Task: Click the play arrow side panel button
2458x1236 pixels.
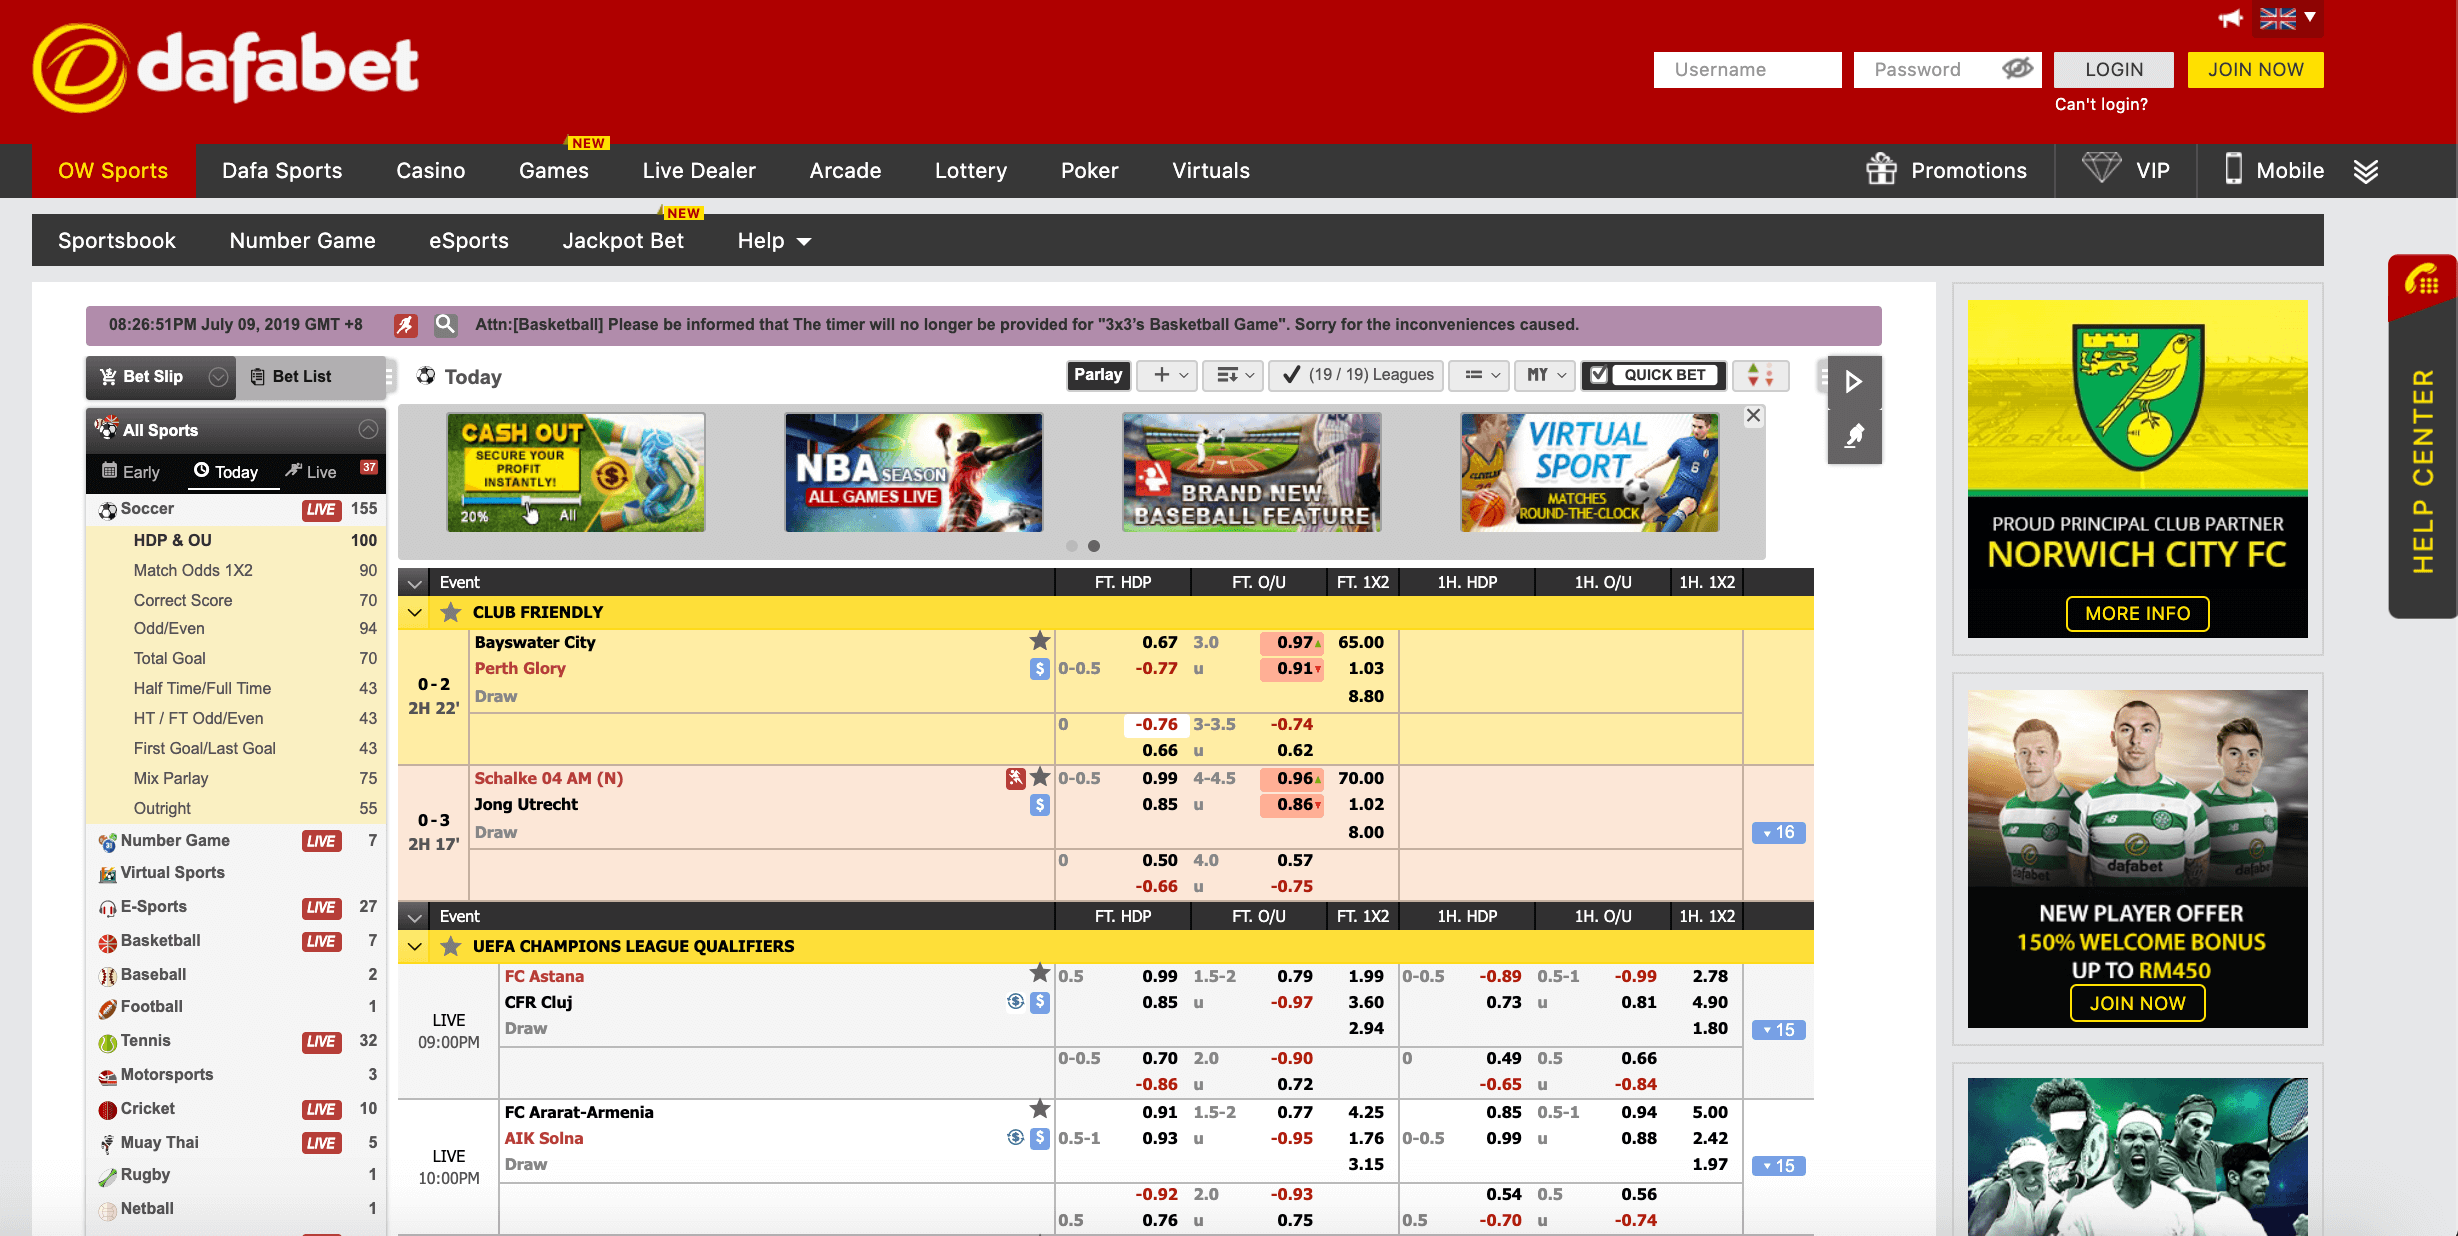Action: click(1854, 382)
